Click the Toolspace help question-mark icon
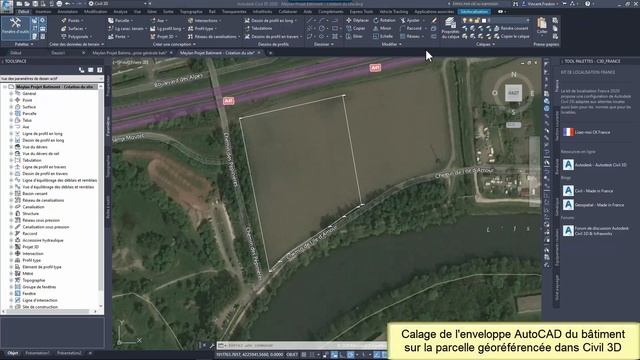Image resolution: width=640 pixels, height=360 pixels. 100,70
